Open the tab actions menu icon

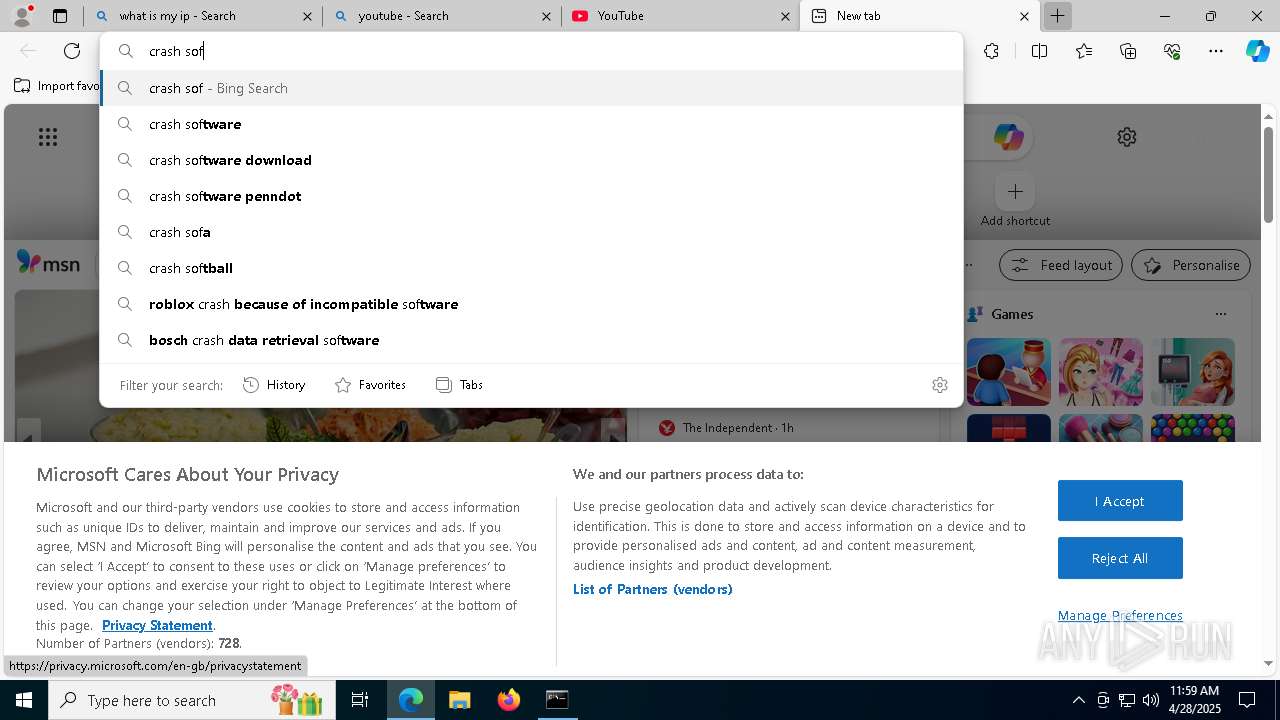coord(60,16)
